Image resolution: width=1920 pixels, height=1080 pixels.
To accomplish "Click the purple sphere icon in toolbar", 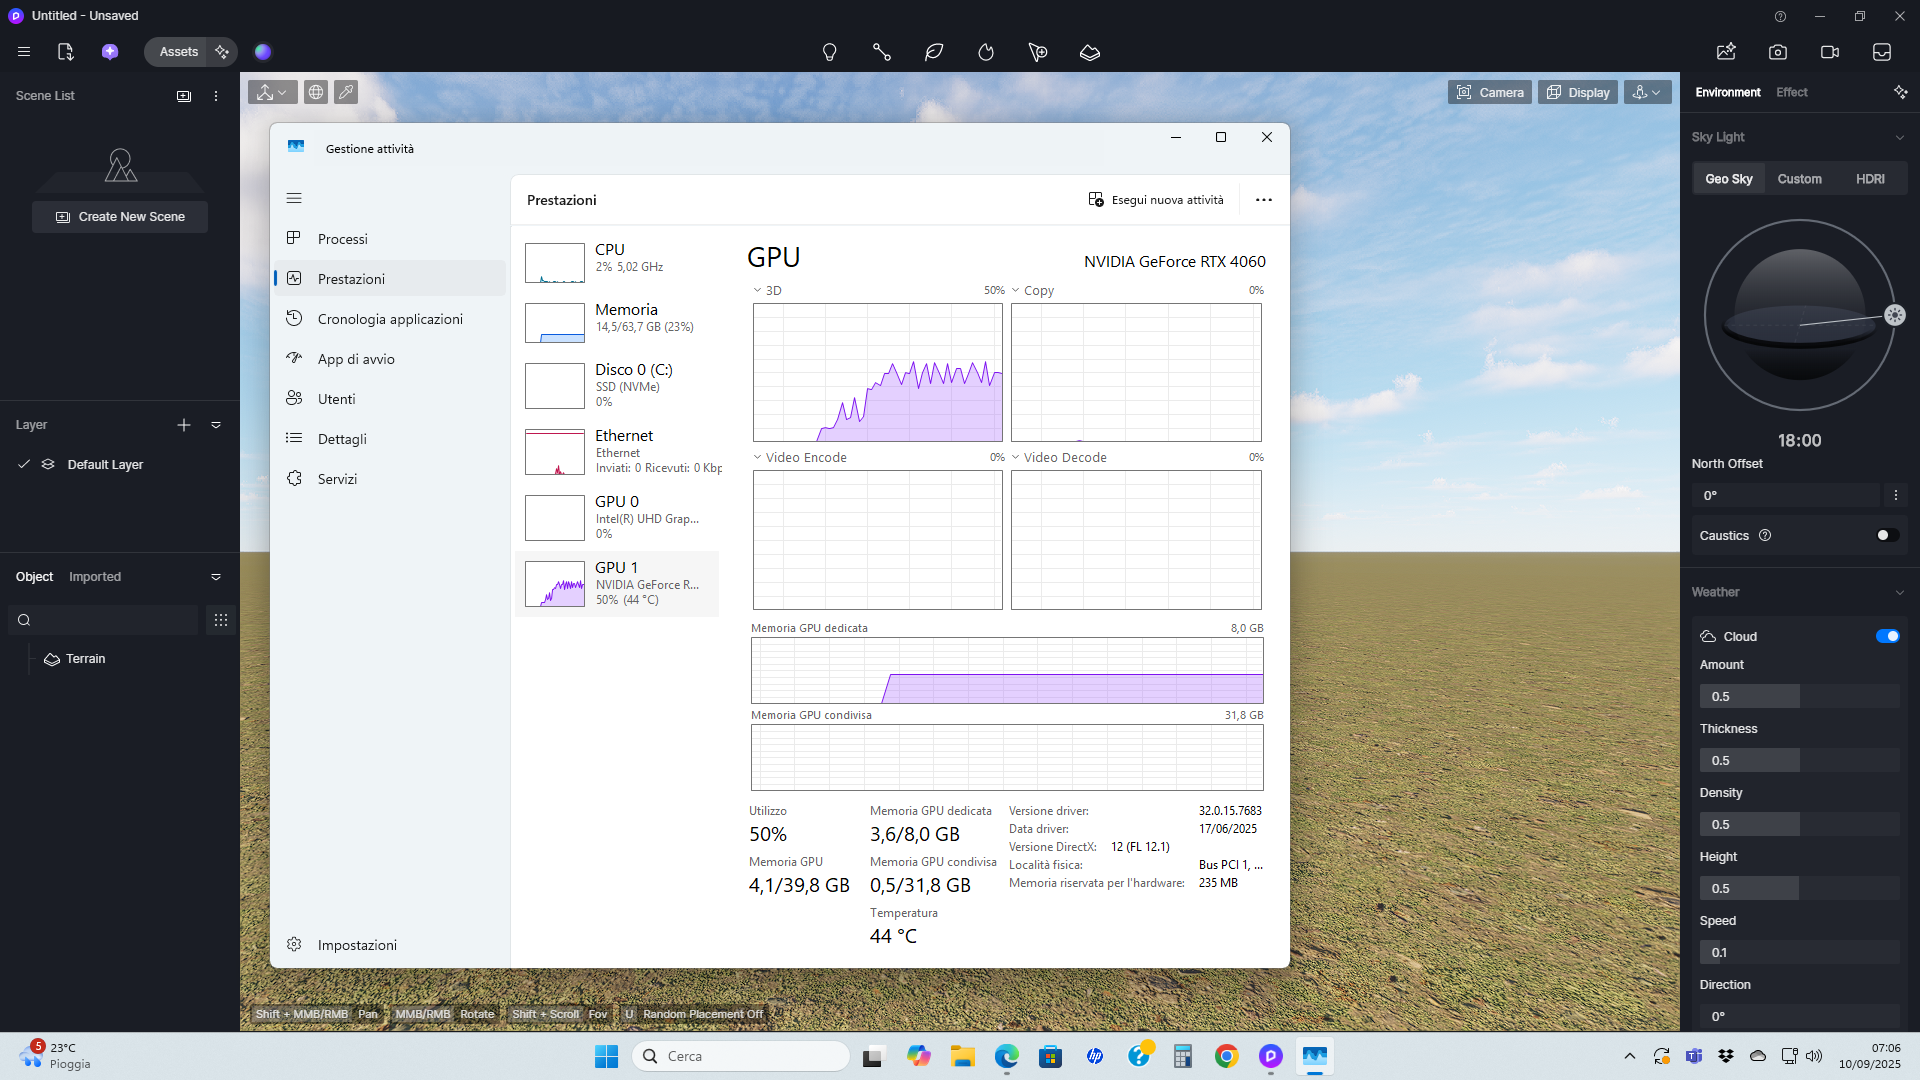I will (263, 52).
